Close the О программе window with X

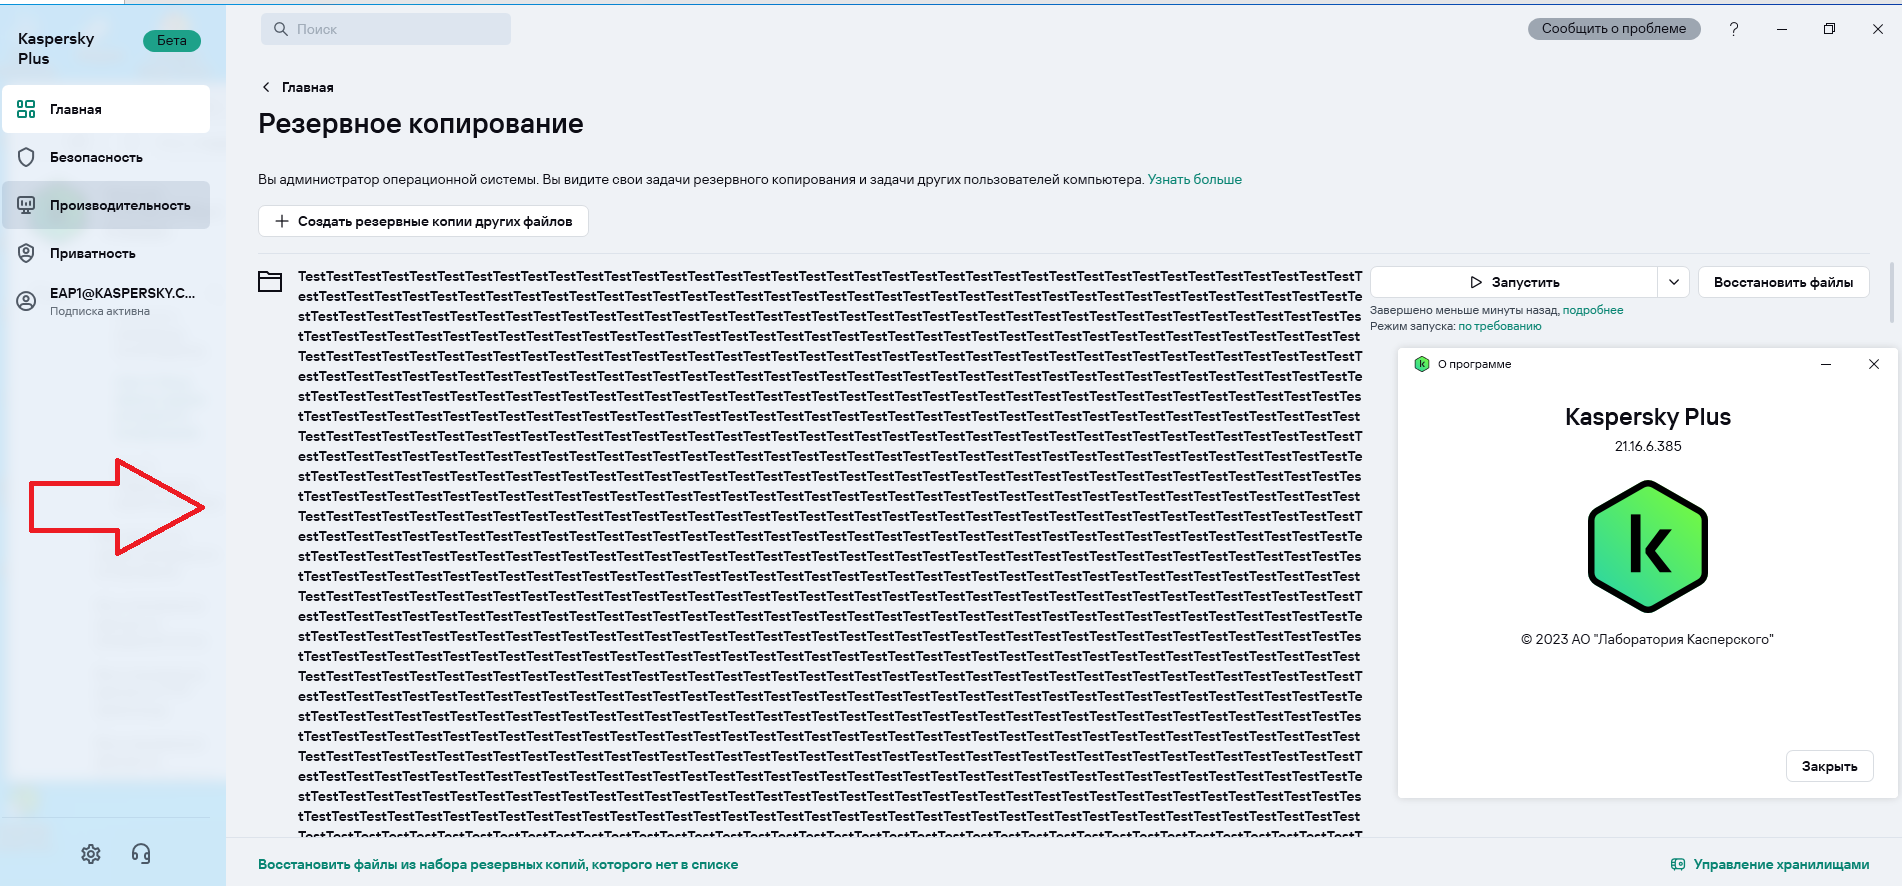point(1874,364)
